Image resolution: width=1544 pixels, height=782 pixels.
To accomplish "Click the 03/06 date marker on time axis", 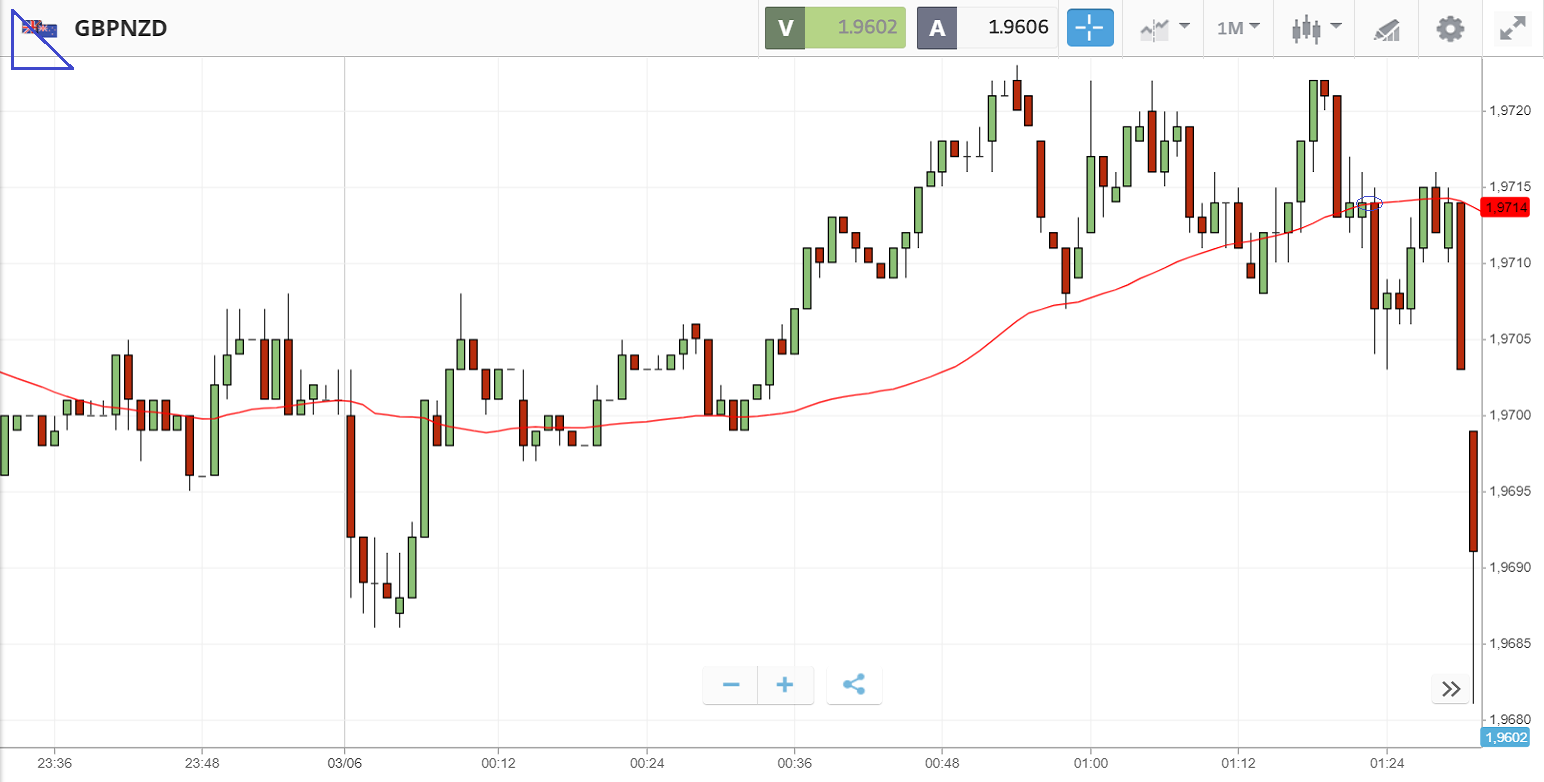I will [344, 763].
